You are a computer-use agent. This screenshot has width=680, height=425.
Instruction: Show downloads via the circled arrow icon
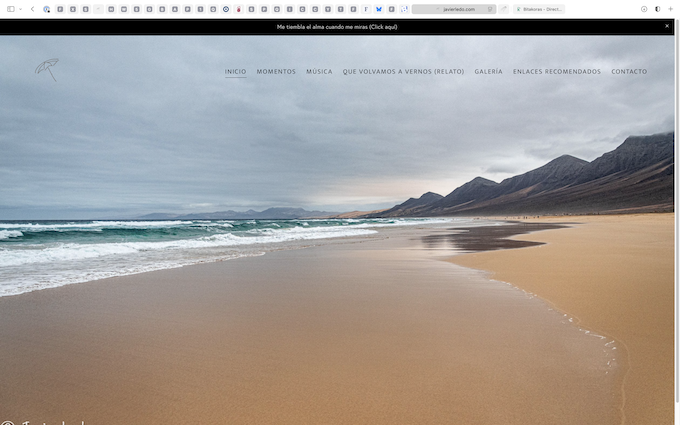(644, 9)
